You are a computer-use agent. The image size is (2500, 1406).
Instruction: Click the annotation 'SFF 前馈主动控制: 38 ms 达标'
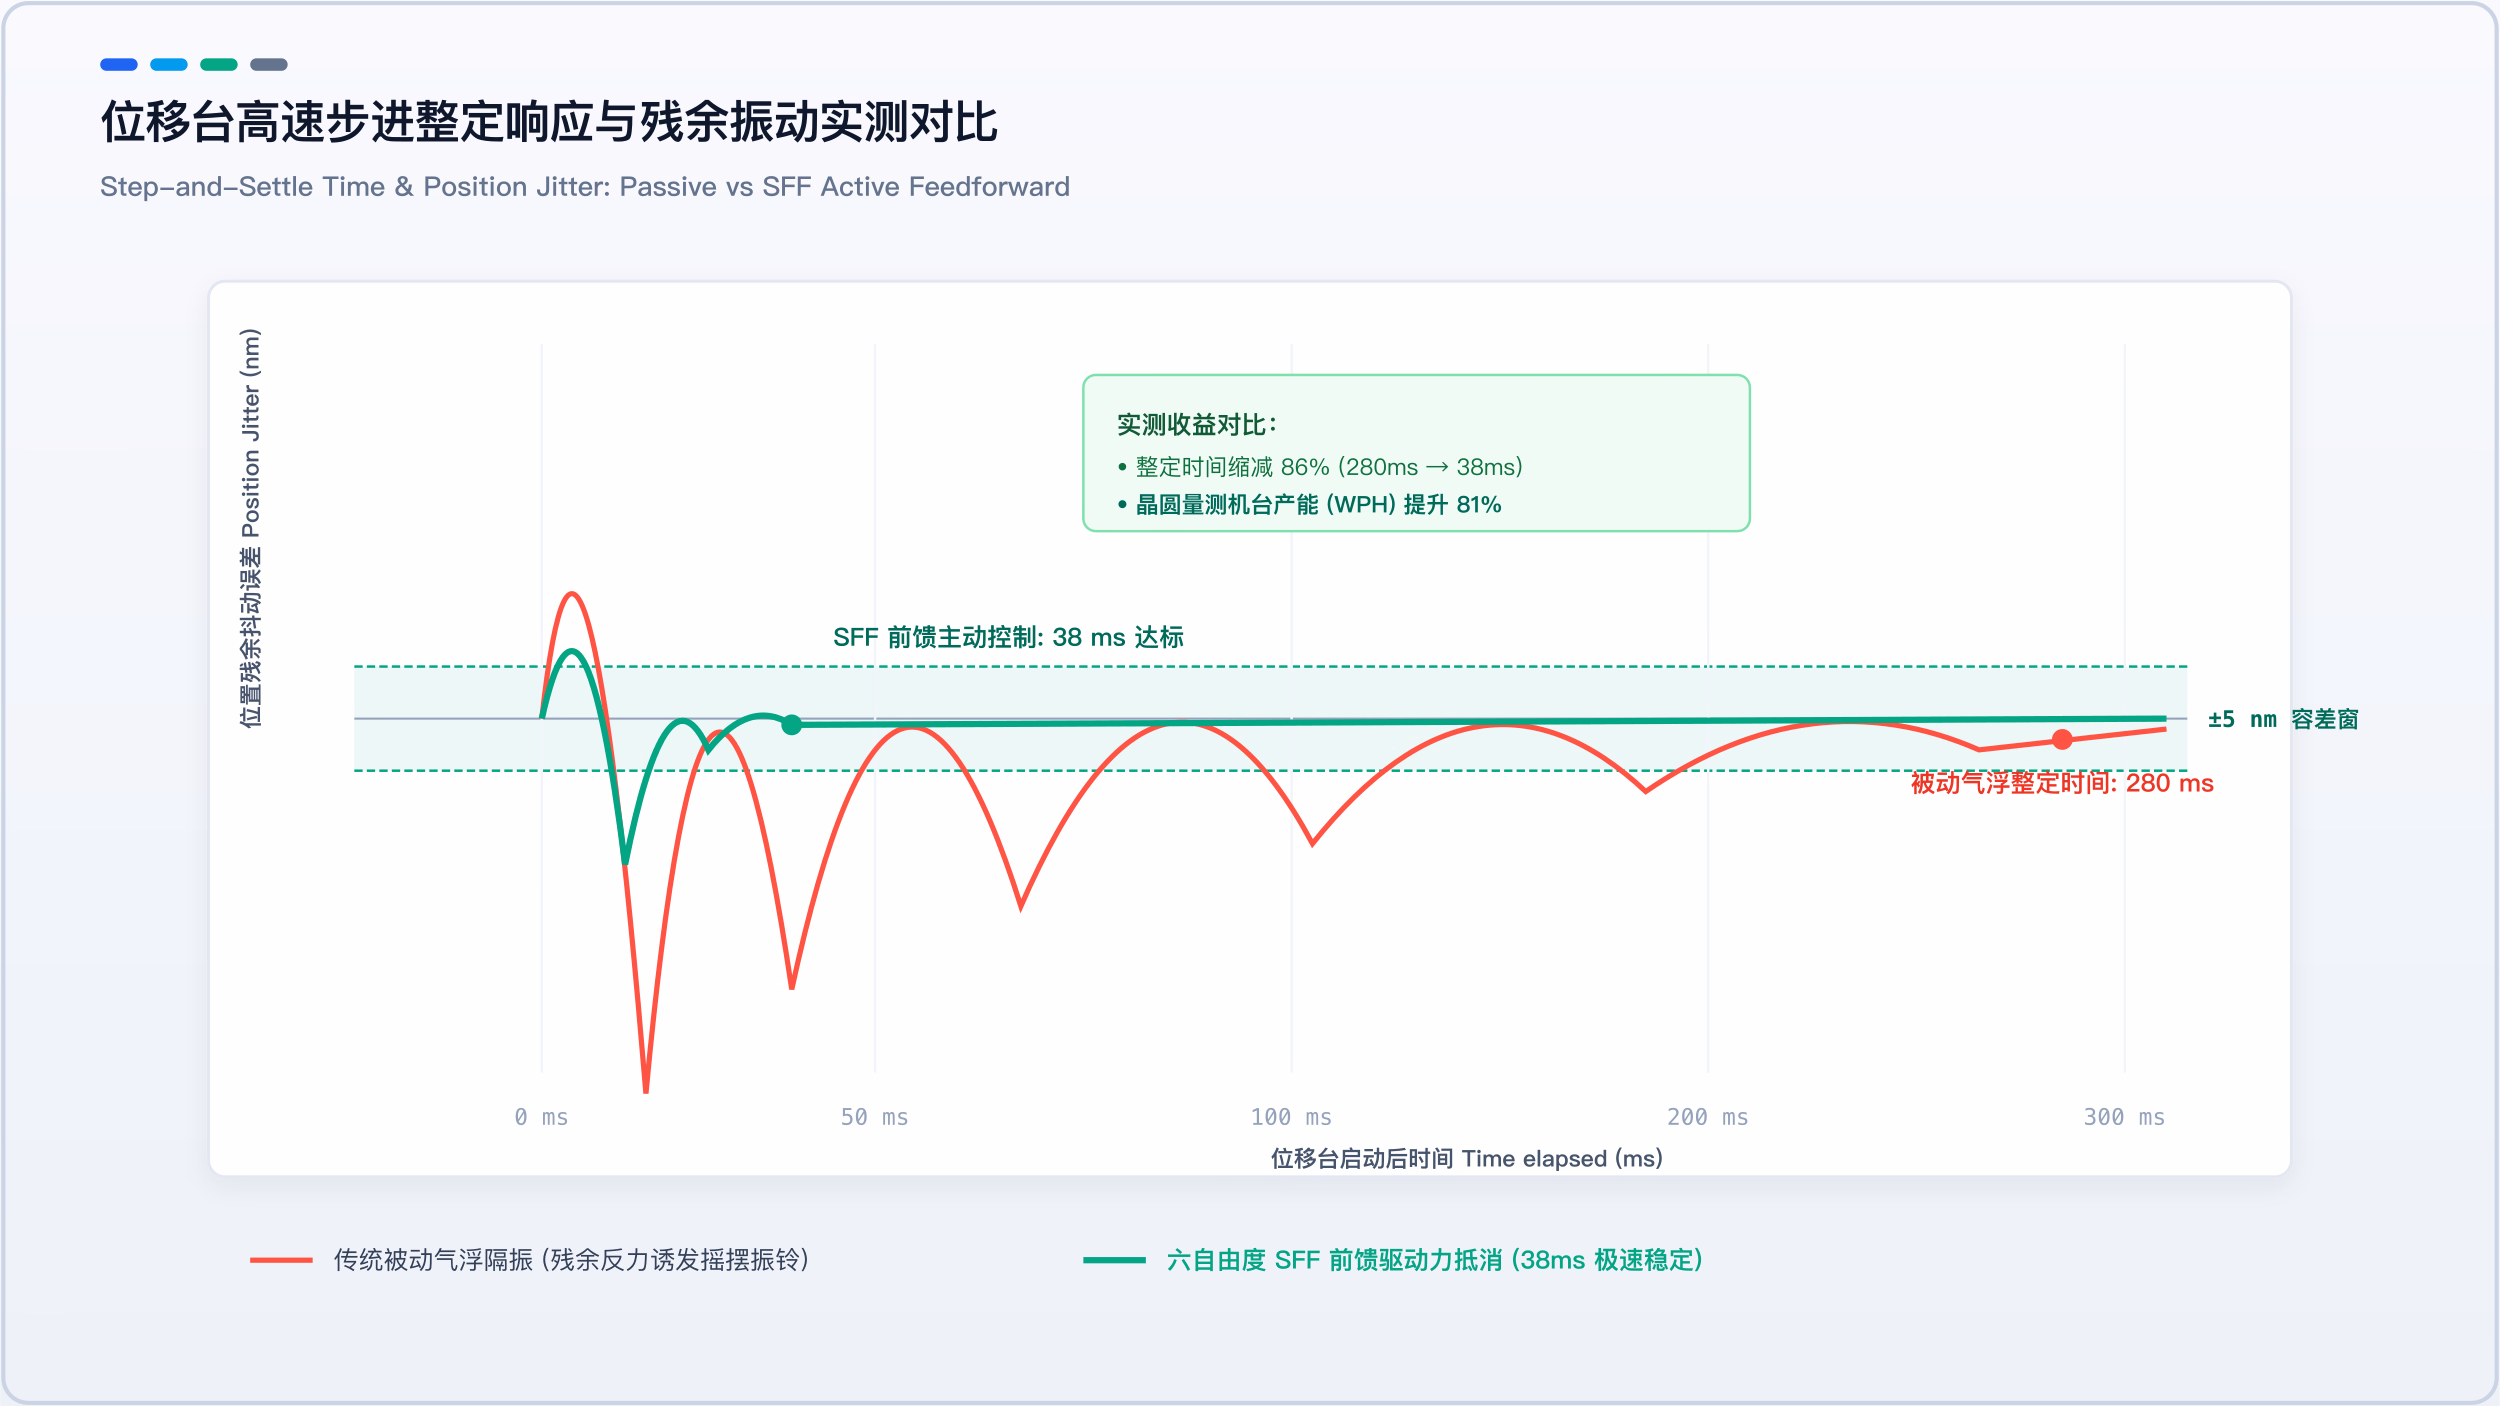(x=1008, y=637)
